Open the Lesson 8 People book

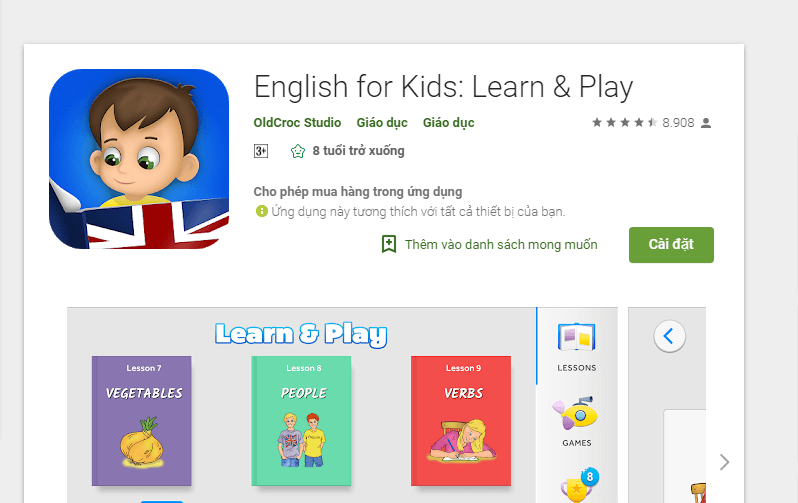point(301,421)
